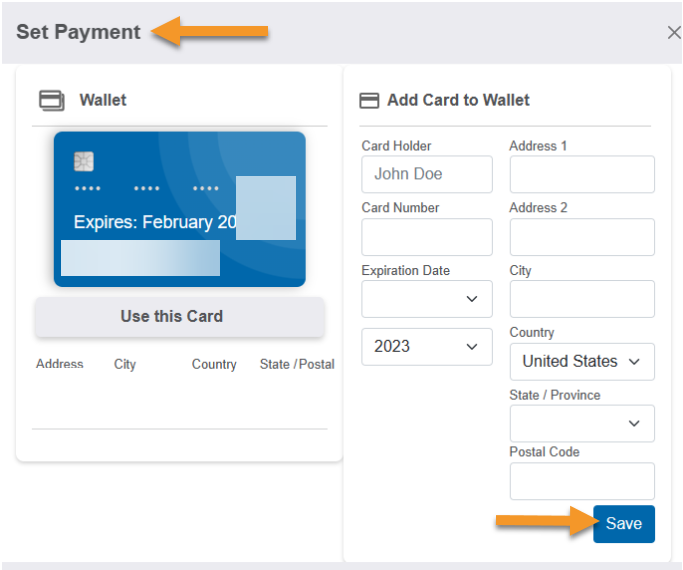683x570 pixels.
Task: Open the 2023 expiration year dropdown
Action: [x=427, y=347]
